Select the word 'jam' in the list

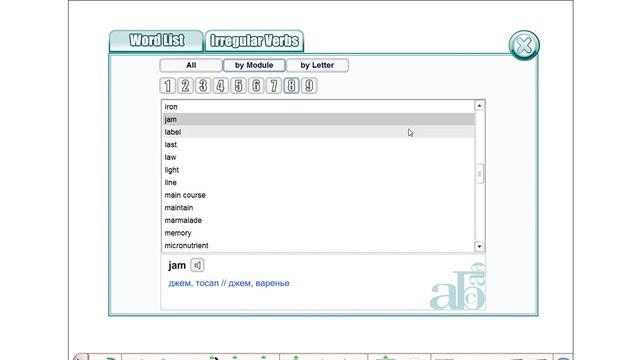pos(318,120)
